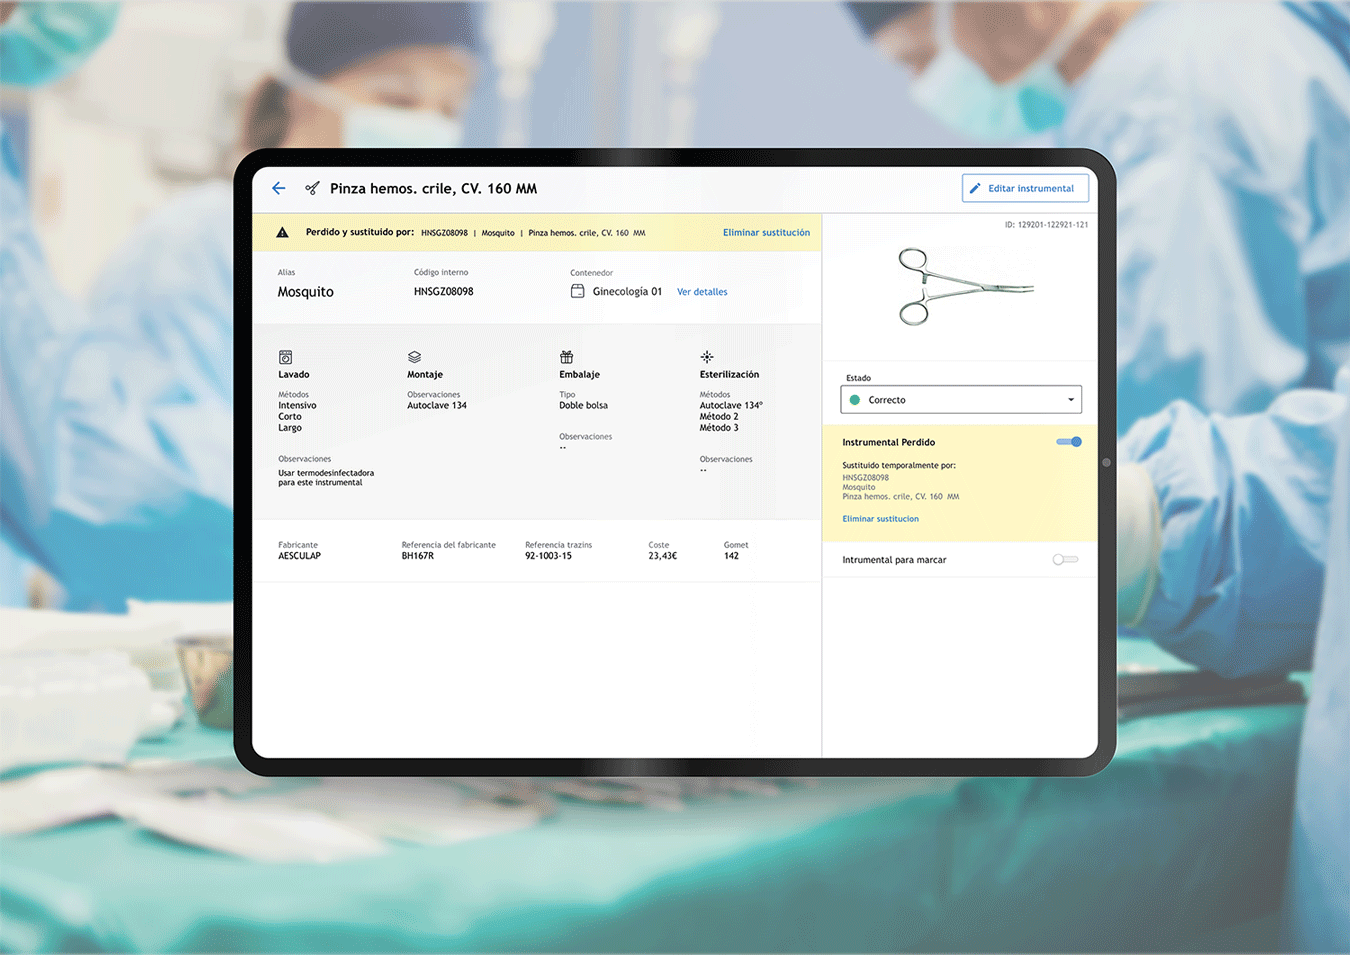Click the forceps icon beside the title

coord(312,188)
